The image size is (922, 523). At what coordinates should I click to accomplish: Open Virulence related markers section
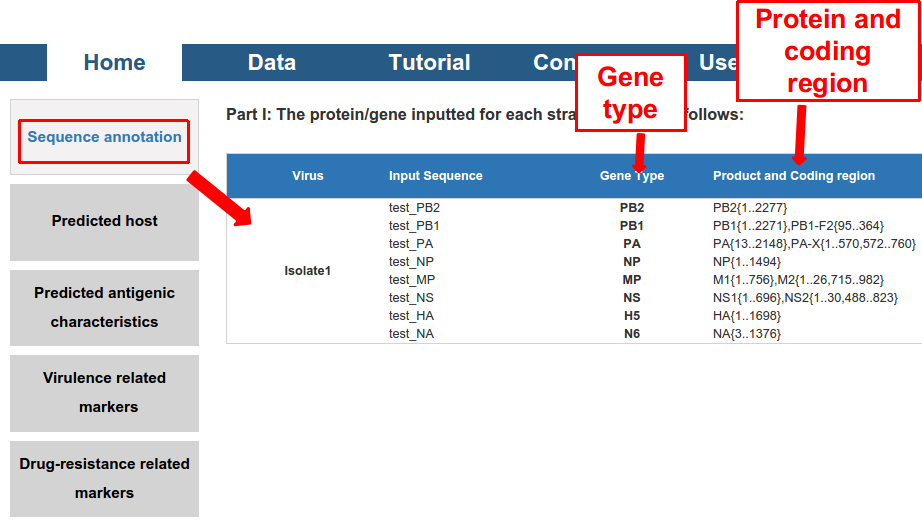pyautogui.click(x=104, y=392)
